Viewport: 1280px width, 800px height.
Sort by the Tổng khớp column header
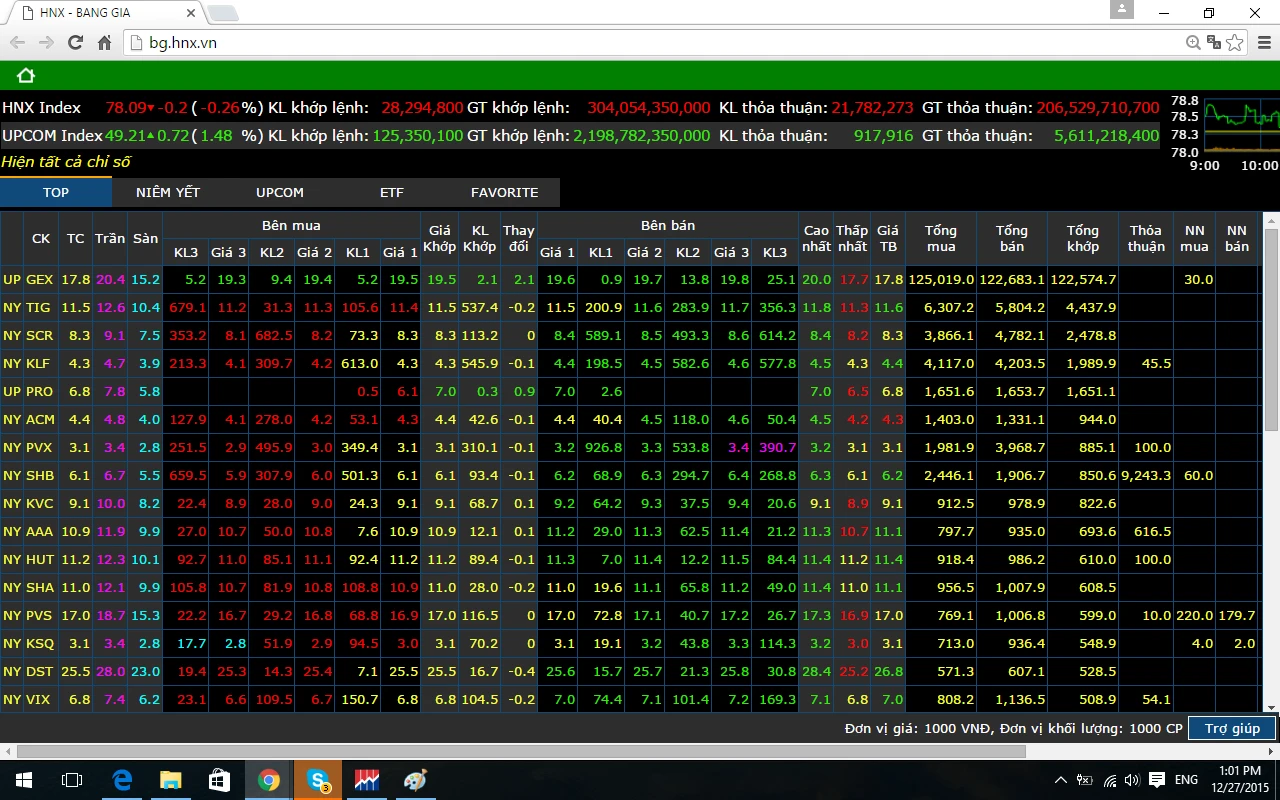tap(1082, 238)
